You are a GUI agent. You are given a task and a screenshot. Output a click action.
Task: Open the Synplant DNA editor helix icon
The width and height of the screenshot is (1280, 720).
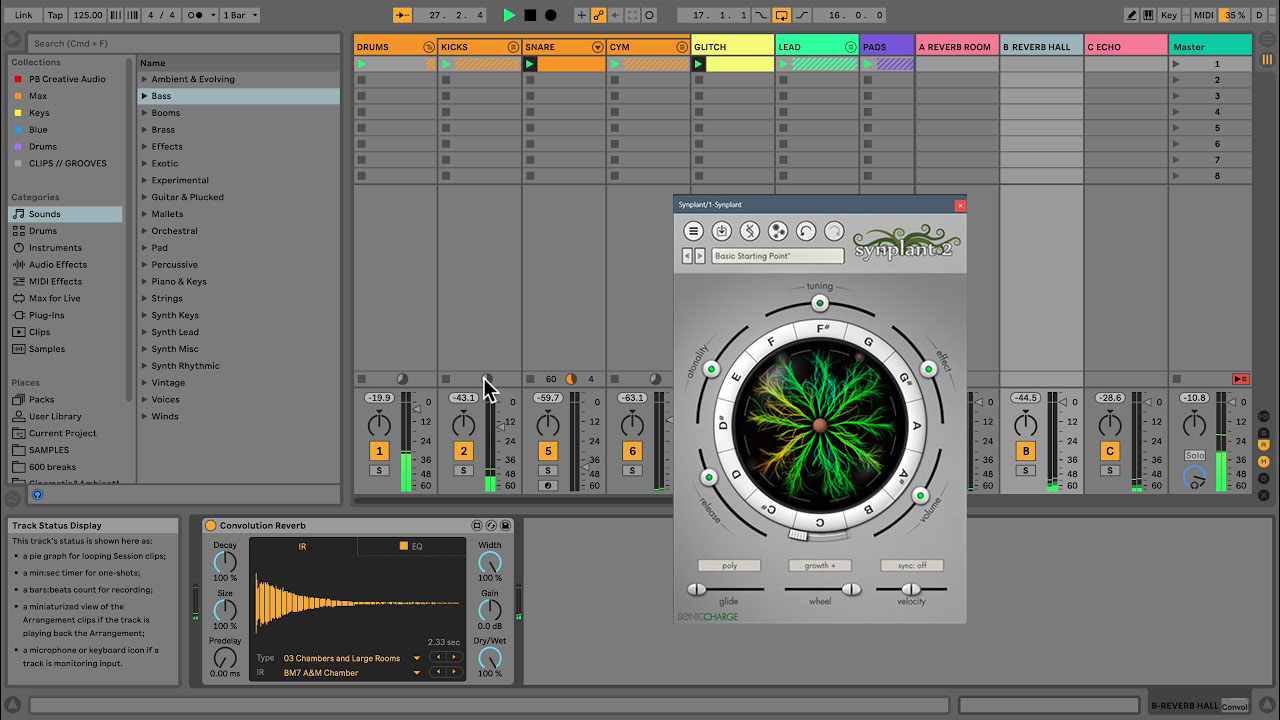pyautogui.click(x=749, y=231)
